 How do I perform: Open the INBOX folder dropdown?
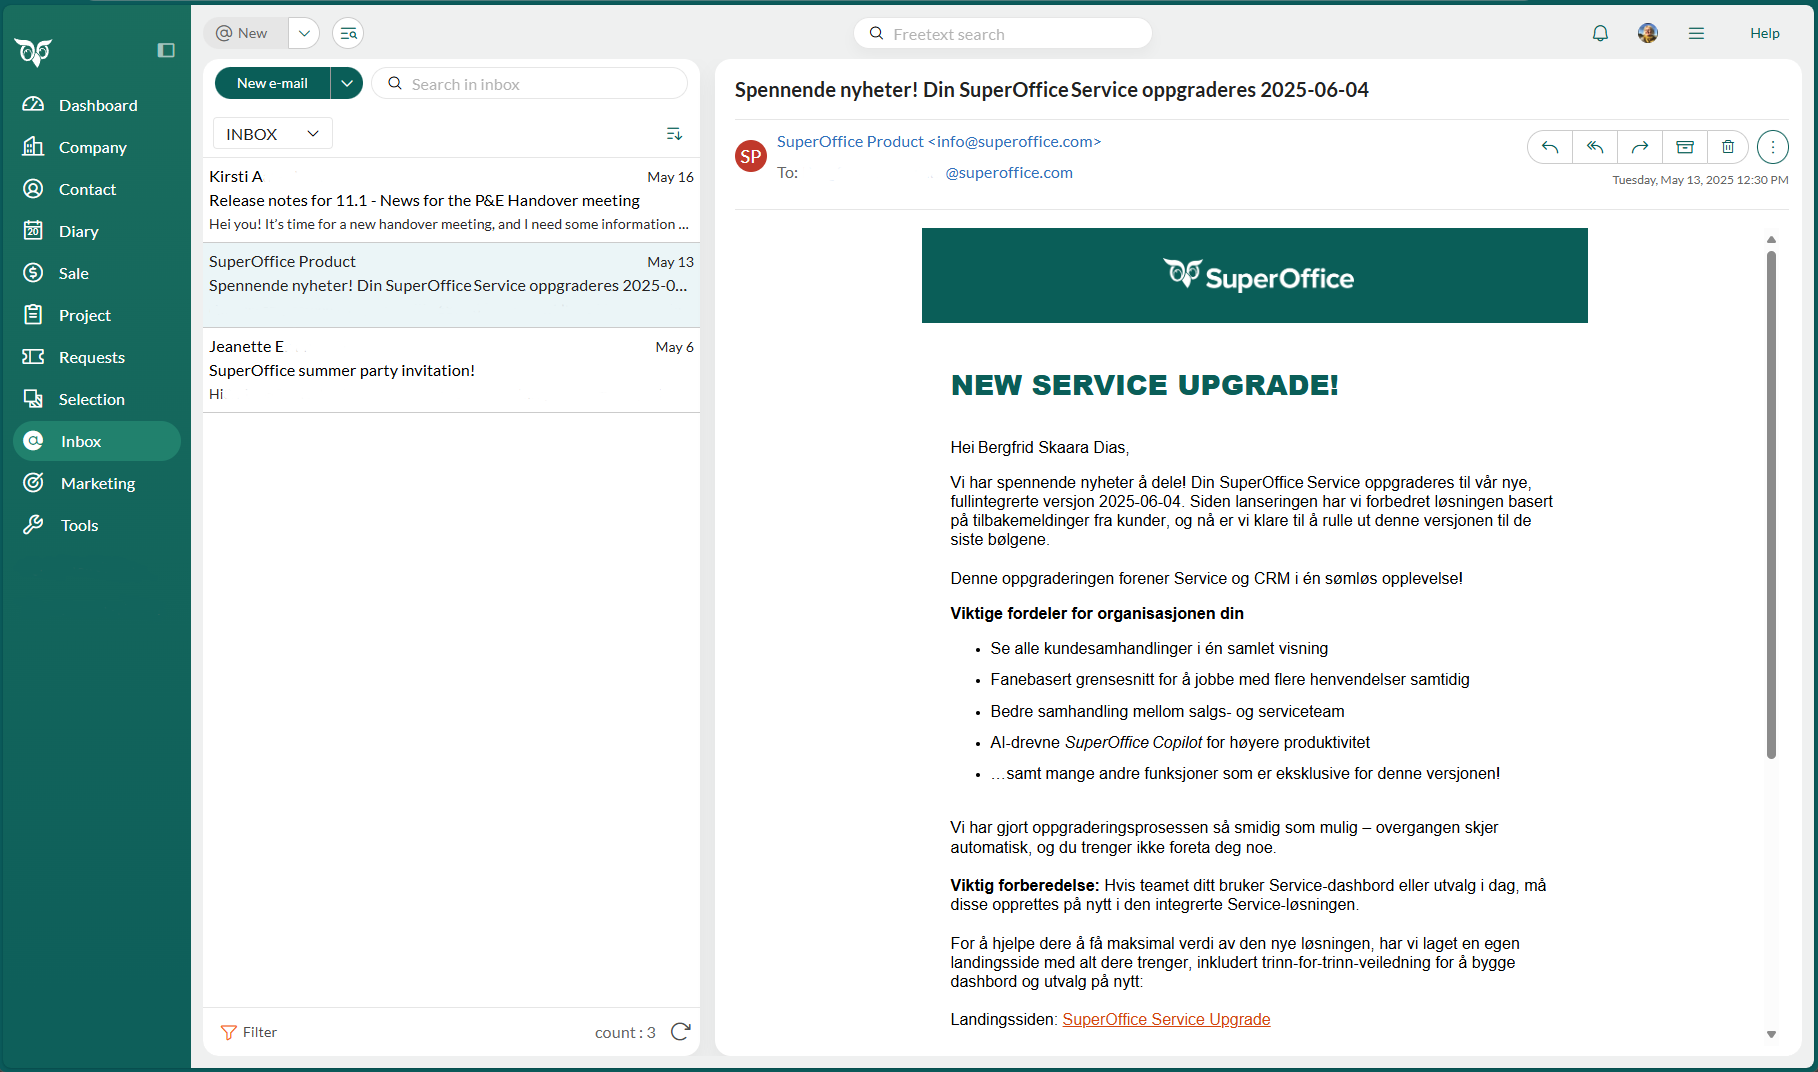pos(272,134)
